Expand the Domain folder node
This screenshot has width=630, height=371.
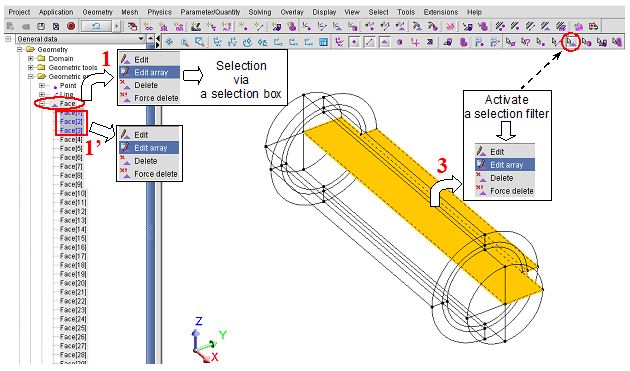pyautogui.click(x=31, y=59)
